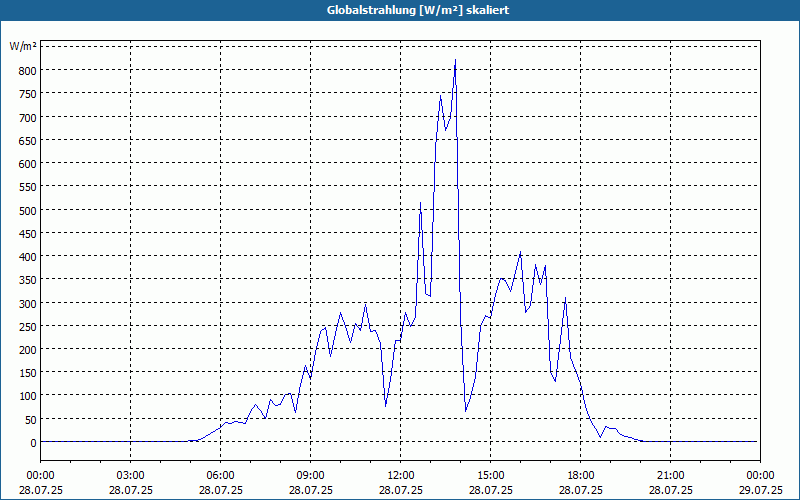The width and height of the screenshot is (800, 500).
Task: Click the 450 y-axis value
Action: click(28, 233)
